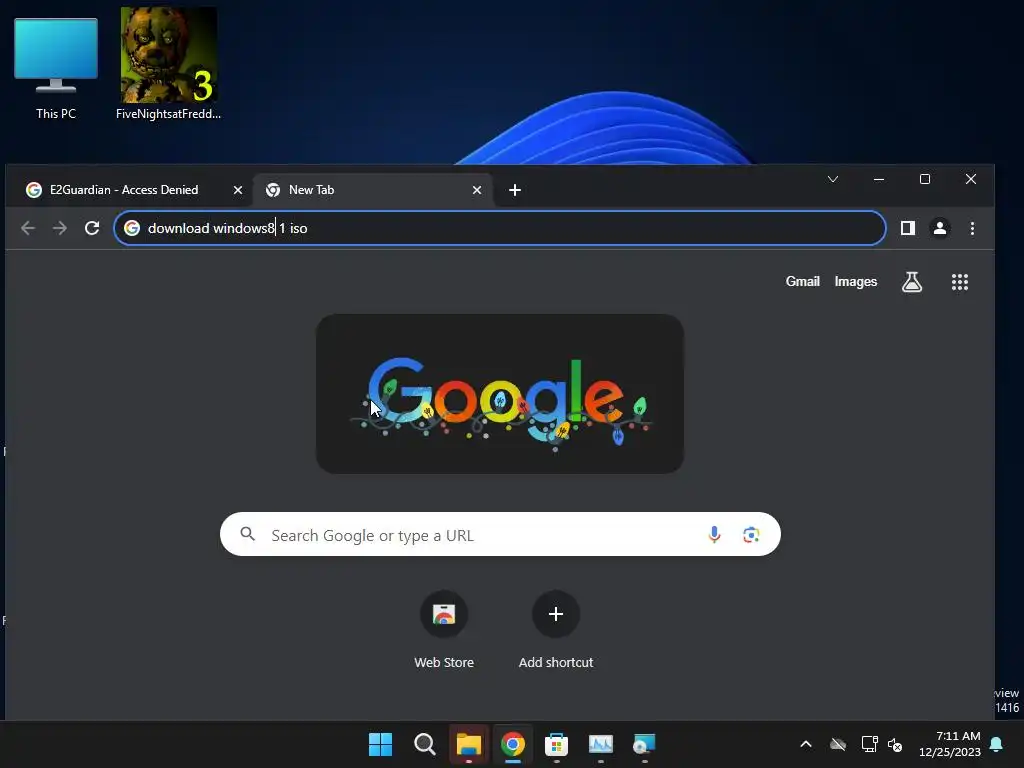Open the Chrome profile avatar
Screen dimensions: 1024x768
940,228
